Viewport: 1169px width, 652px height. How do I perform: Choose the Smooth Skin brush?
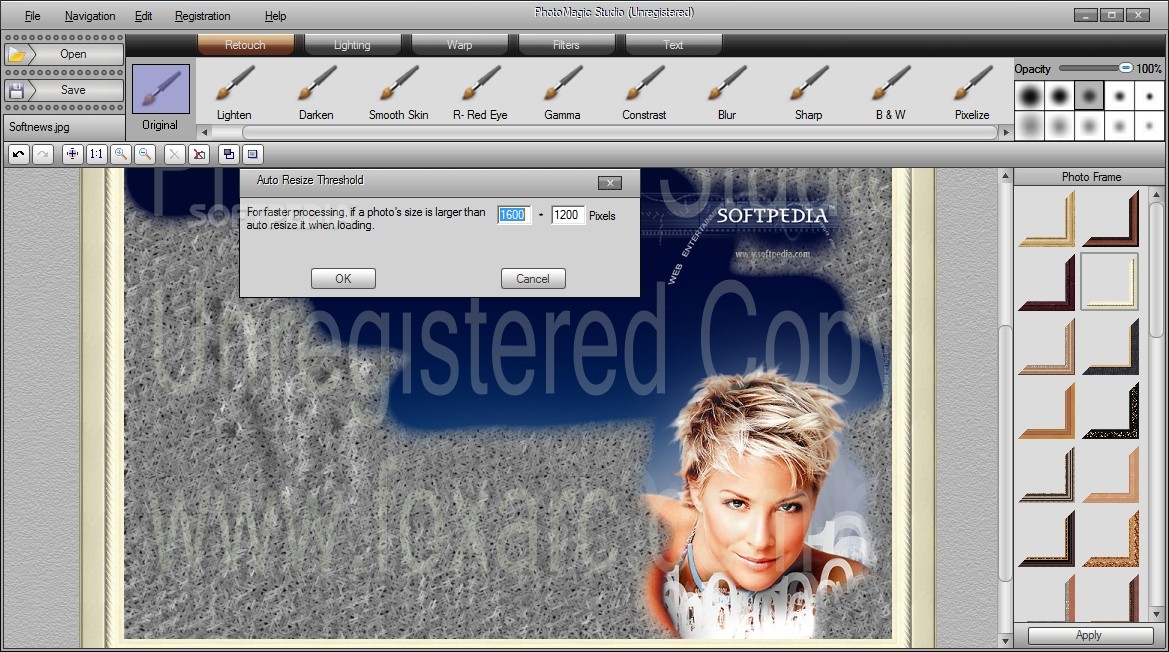coord(398,92)
